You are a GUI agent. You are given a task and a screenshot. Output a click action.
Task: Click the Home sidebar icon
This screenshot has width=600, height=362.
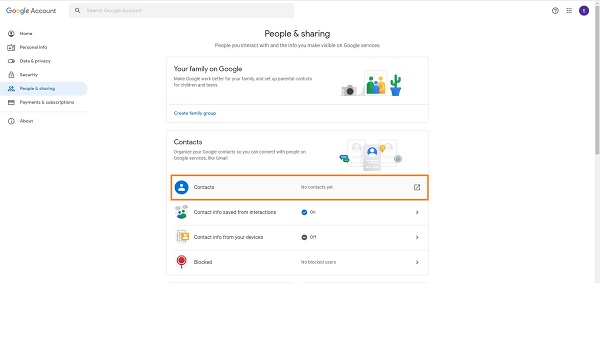pyautogui.click(x=11, y=34)
